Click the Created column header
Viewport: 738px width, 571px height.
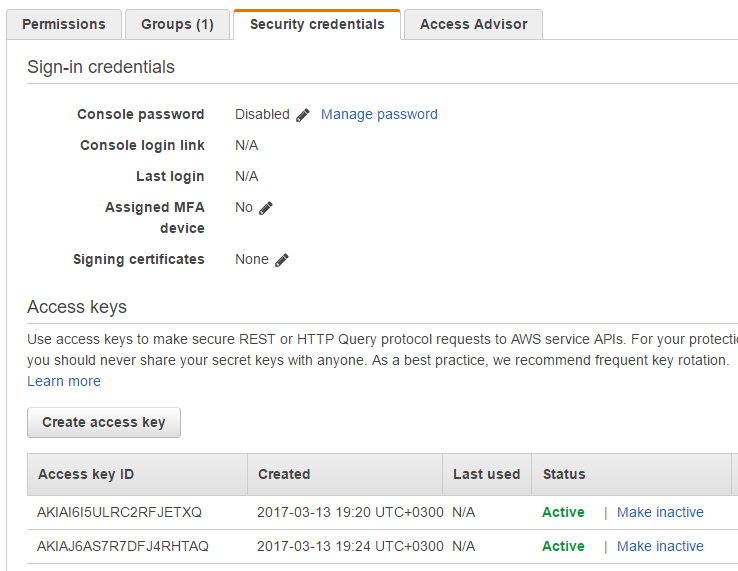(345, 474)
